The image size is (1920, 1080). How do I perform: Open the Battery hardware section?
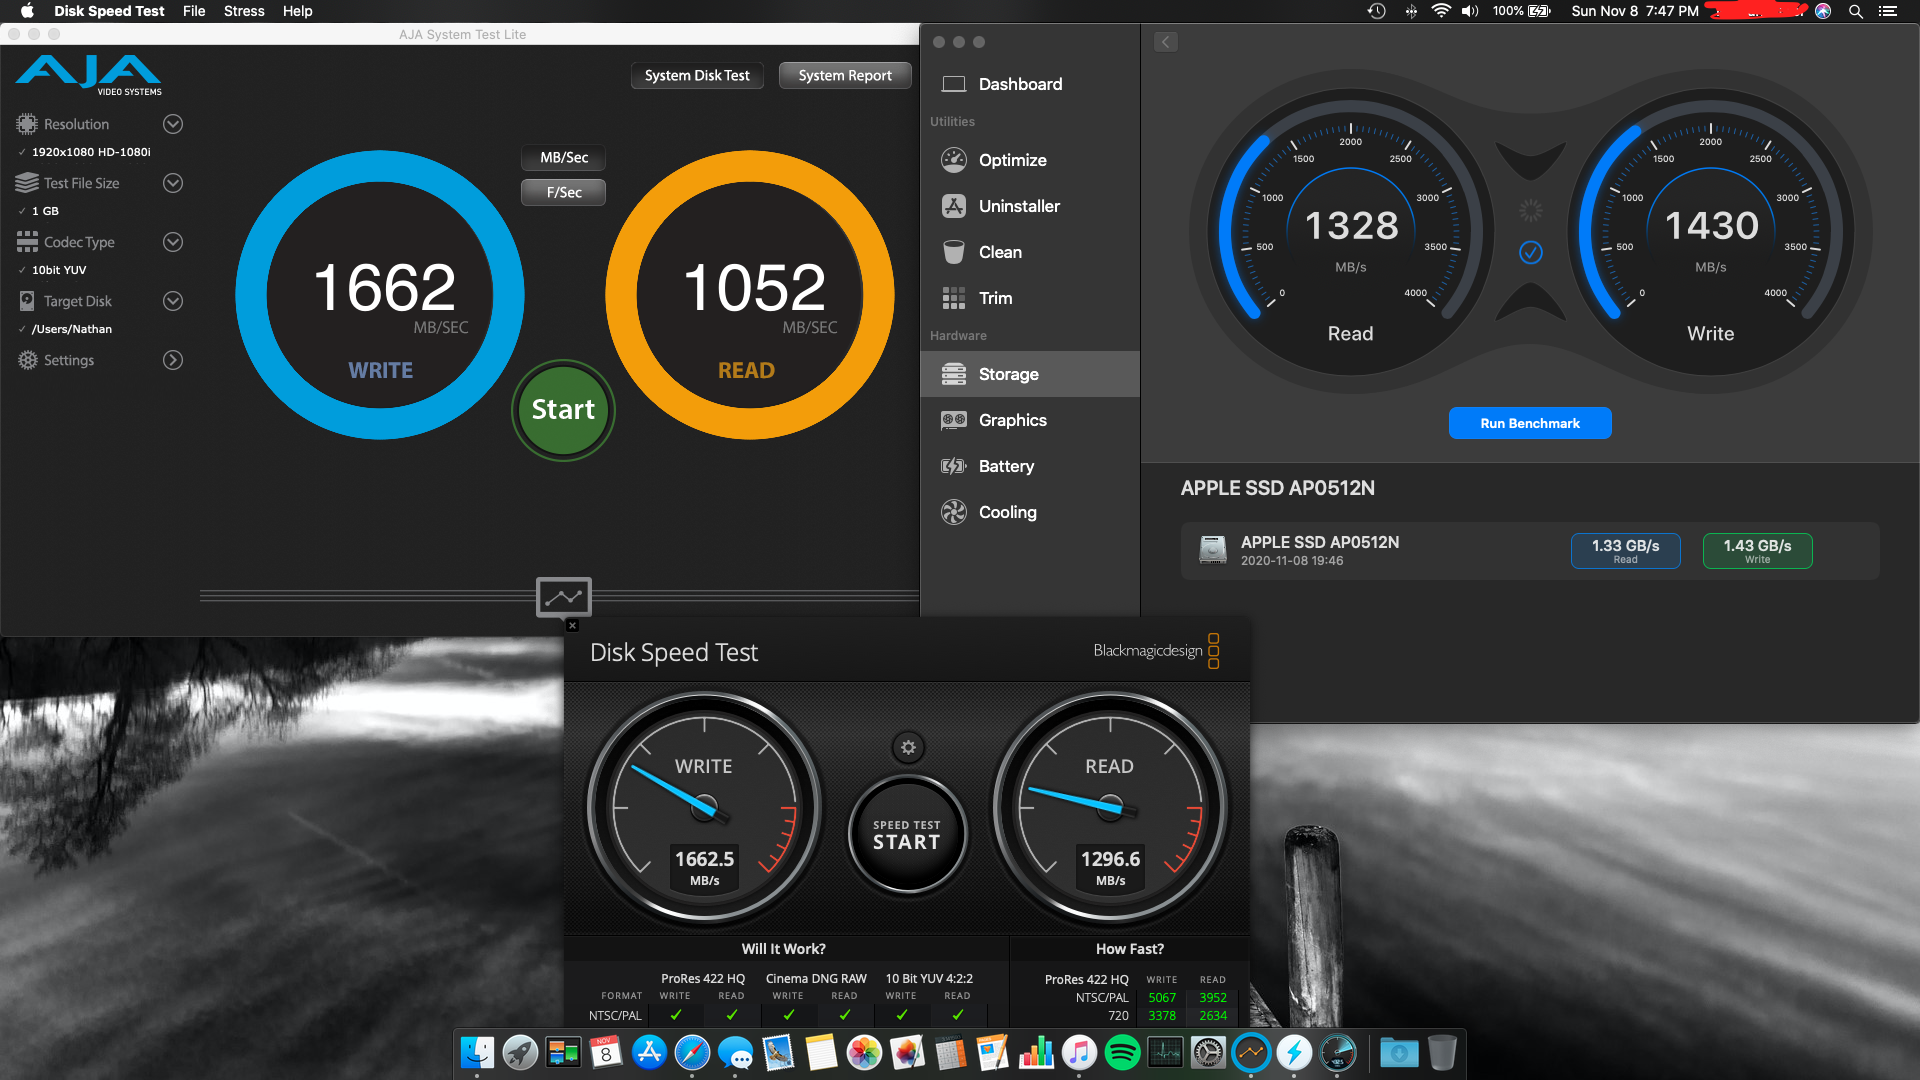(x=1006, y=466)
